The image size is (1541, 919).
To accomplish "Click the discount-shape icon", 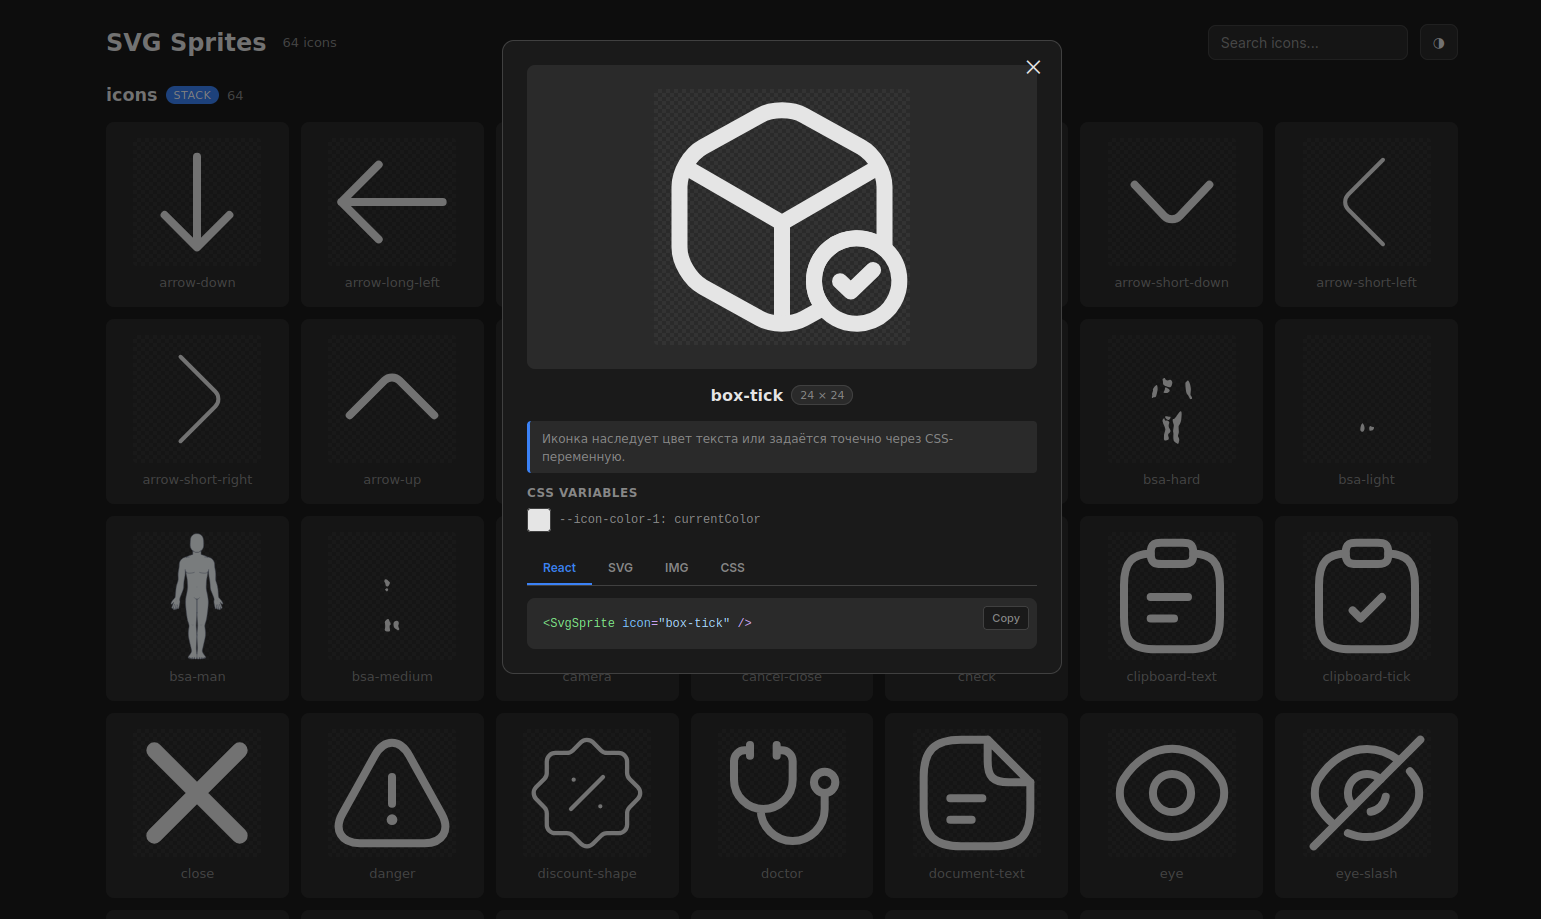I will click(587, 805).
